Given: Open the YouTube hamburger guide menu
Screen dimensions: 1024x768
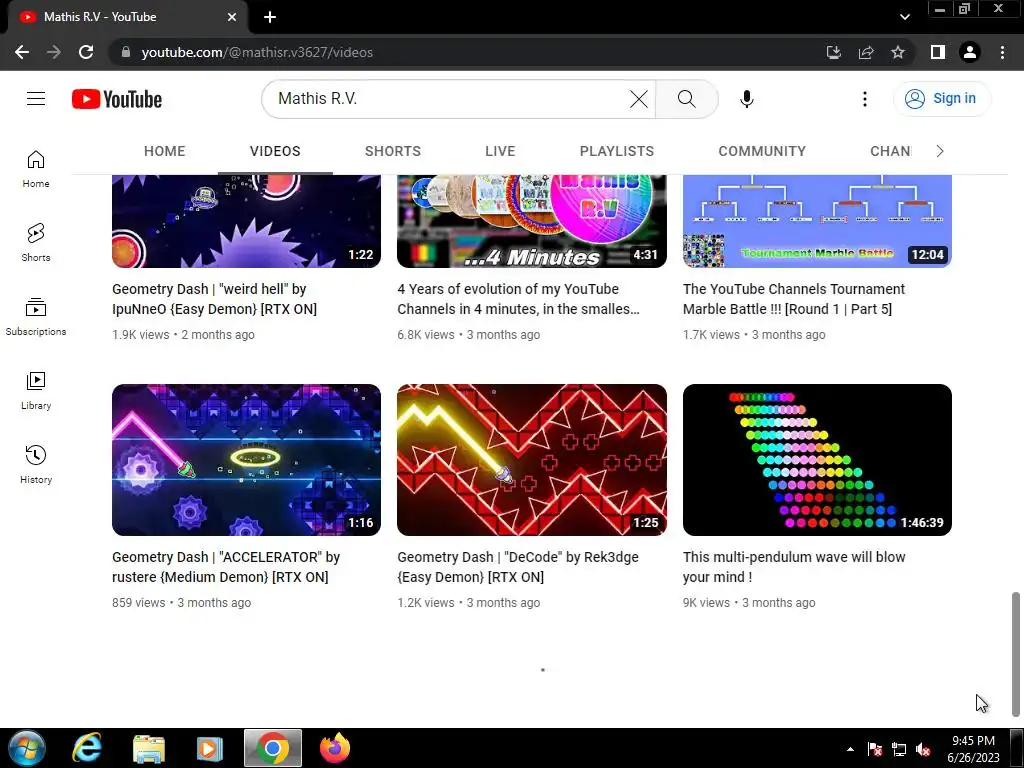Looking at the screenshot, I should [x=36, y=99].
